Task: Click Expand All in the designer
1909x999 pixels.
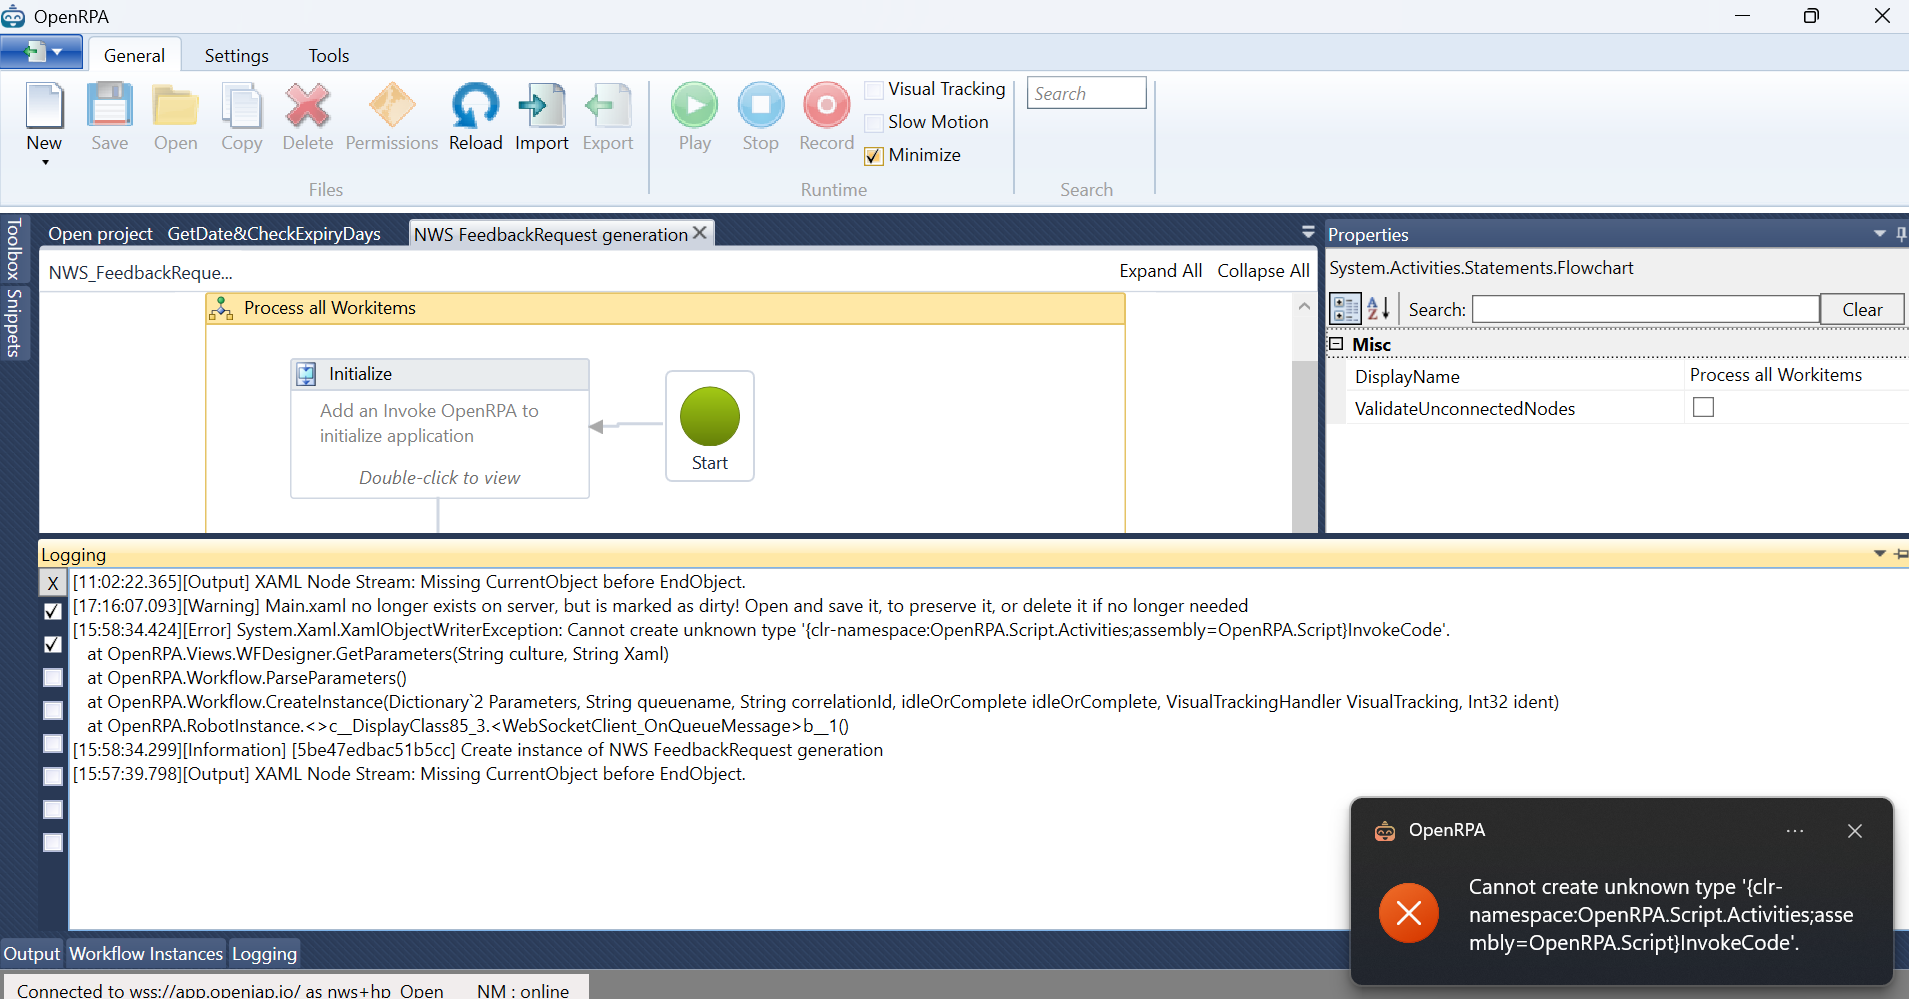Action: point(1160,271)
